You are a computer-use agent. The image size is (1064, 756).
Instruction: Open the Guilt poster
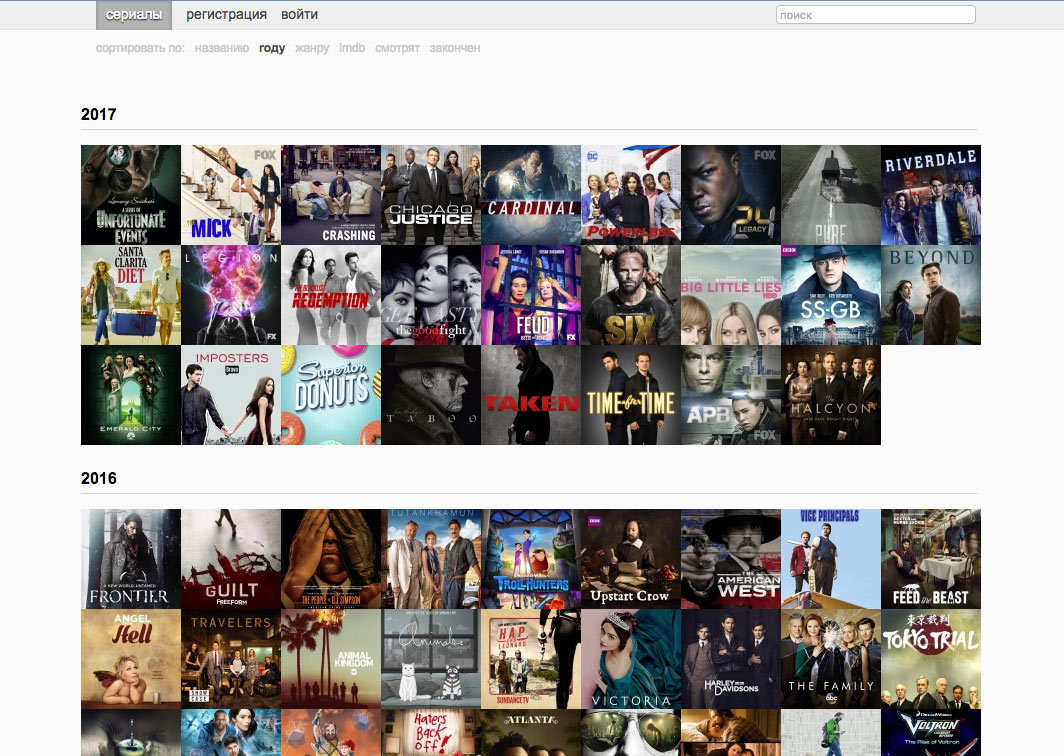tap(231, 559)
